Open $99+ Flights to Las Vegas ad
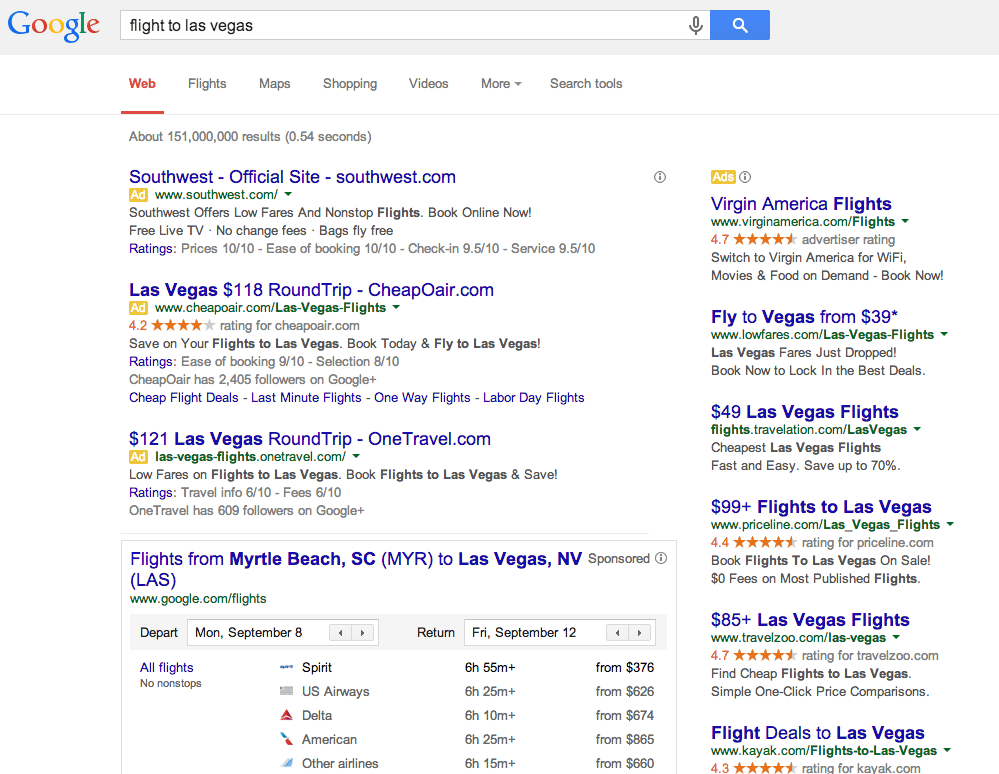The image size is (999, 774). coord(821,506)
